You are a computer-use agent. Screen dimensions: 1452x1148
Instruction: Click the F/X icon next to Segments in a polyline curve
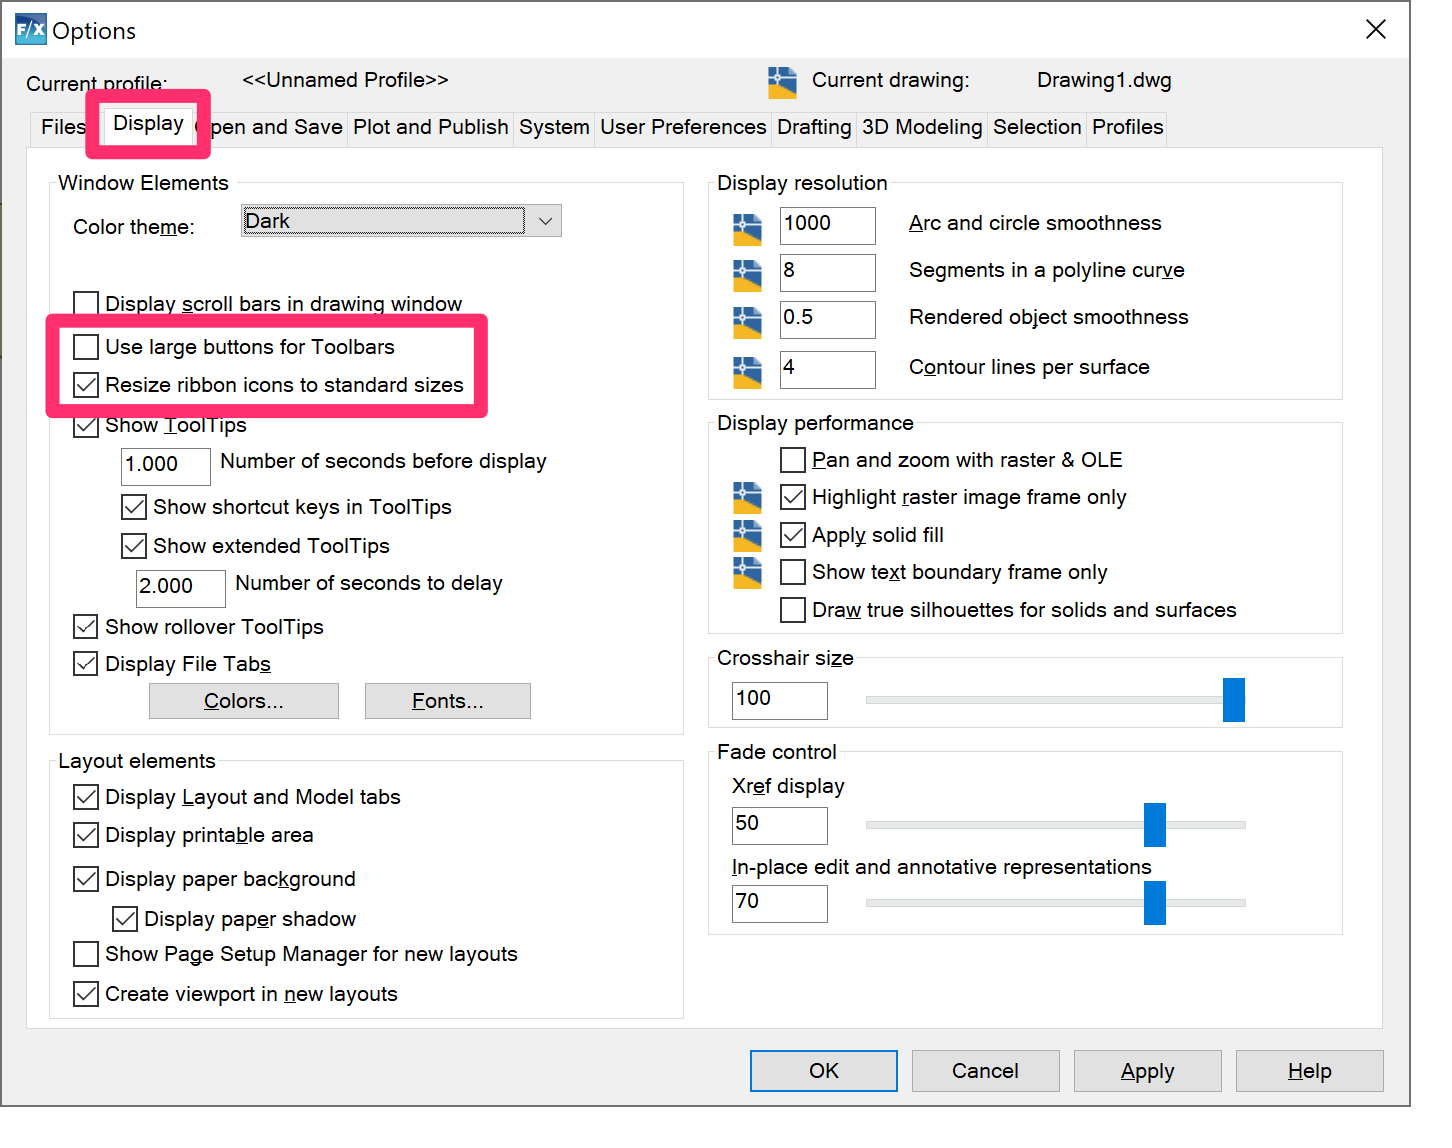pos(747,273)
